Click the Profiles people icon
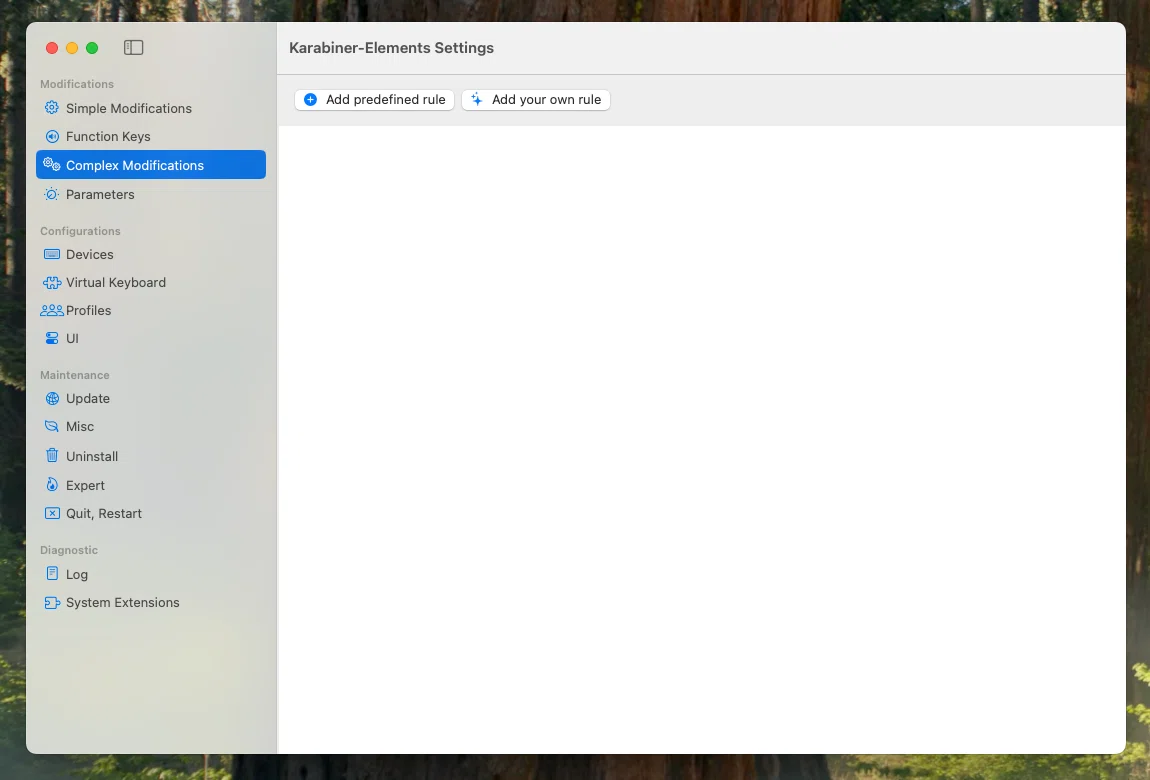This screenshot has width=1150, height=780. point(51,310)
